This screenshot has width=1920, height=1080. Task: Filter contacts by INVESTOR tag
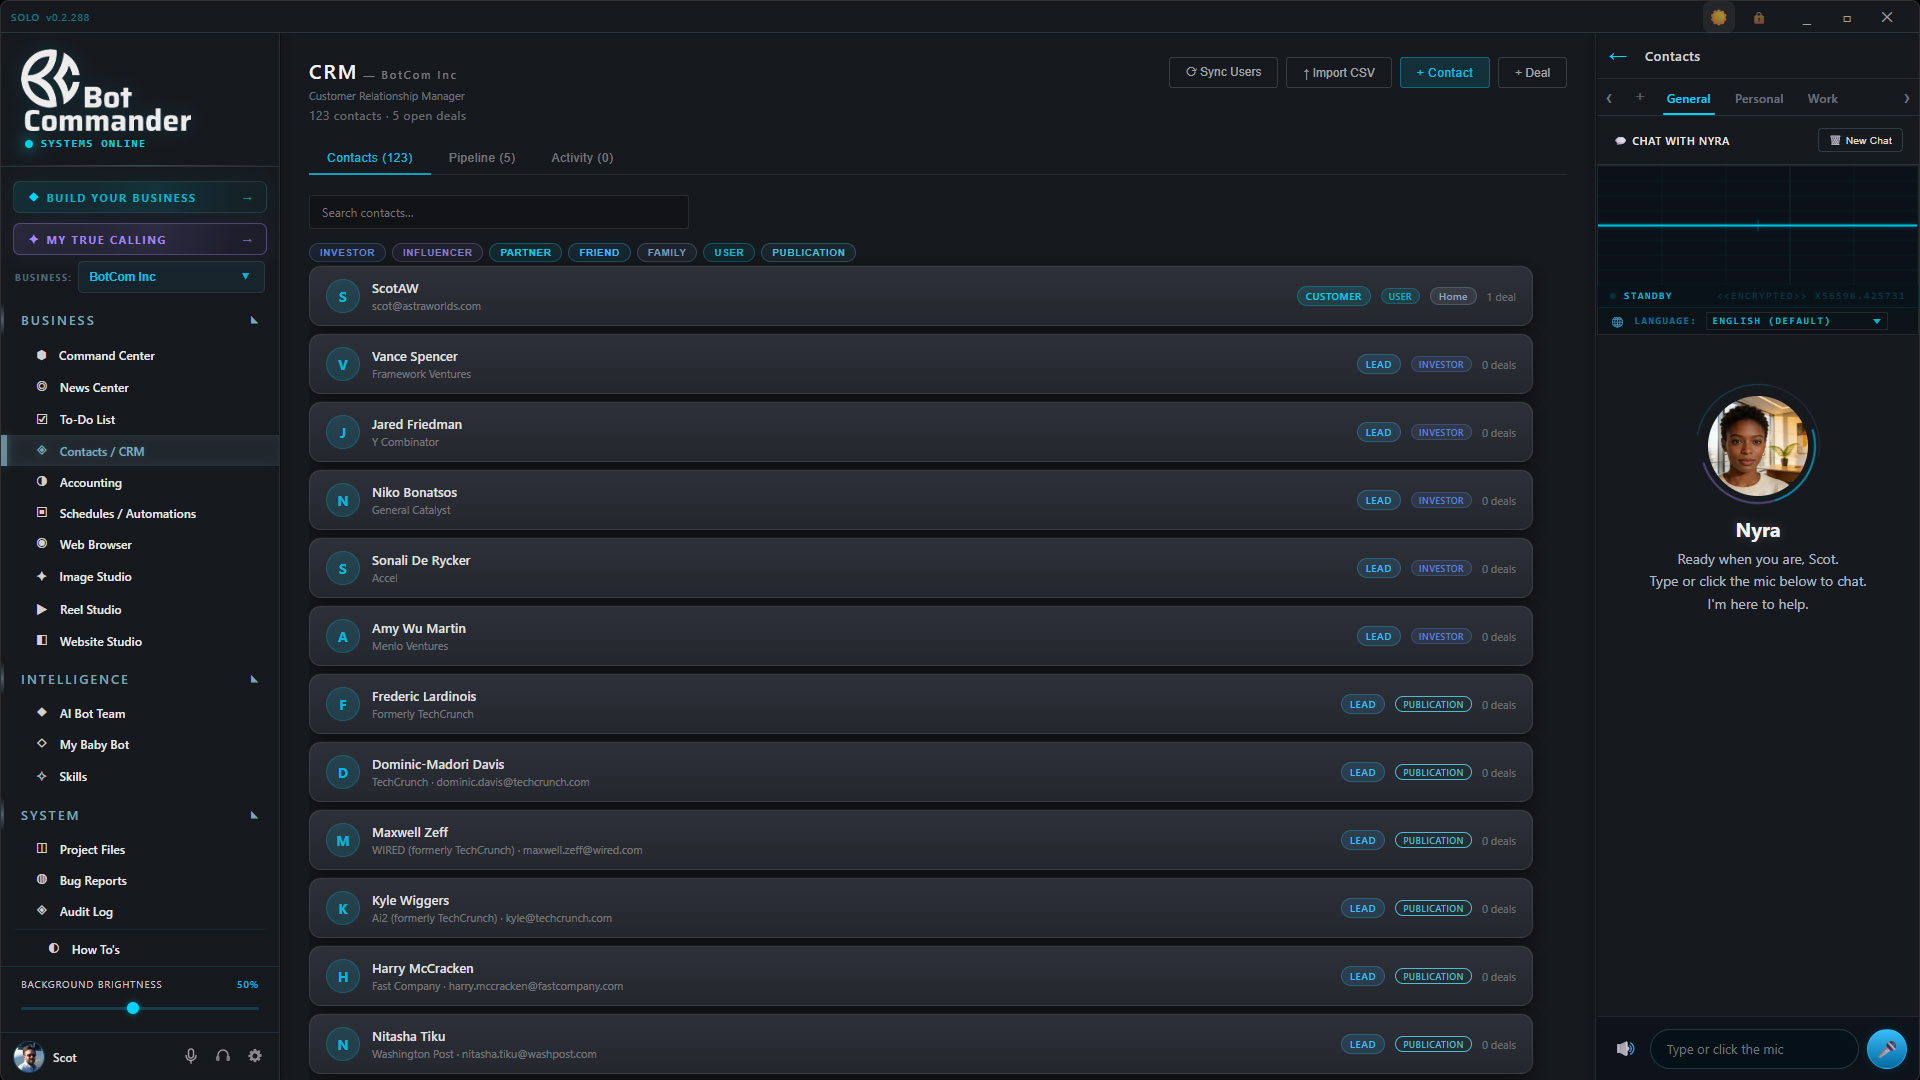click(347, 253)
